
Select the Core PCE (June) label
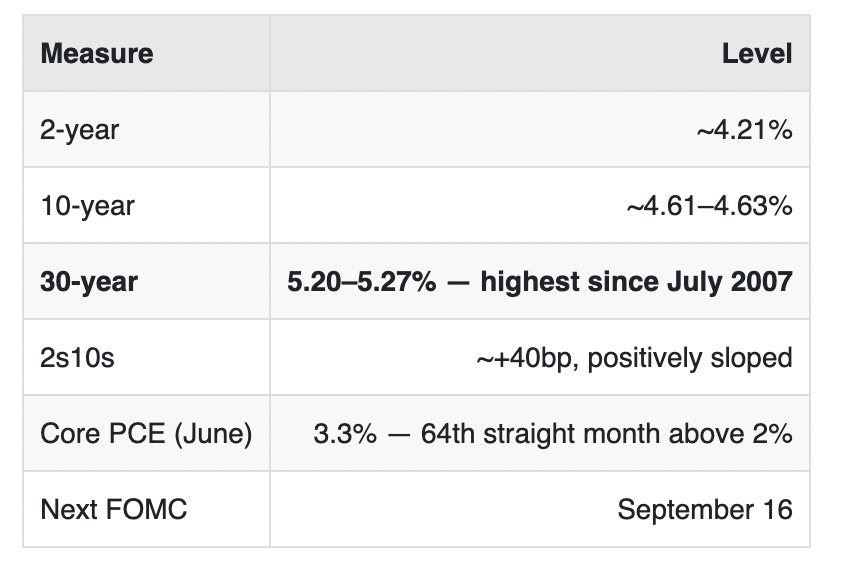[x=146, y=434]
